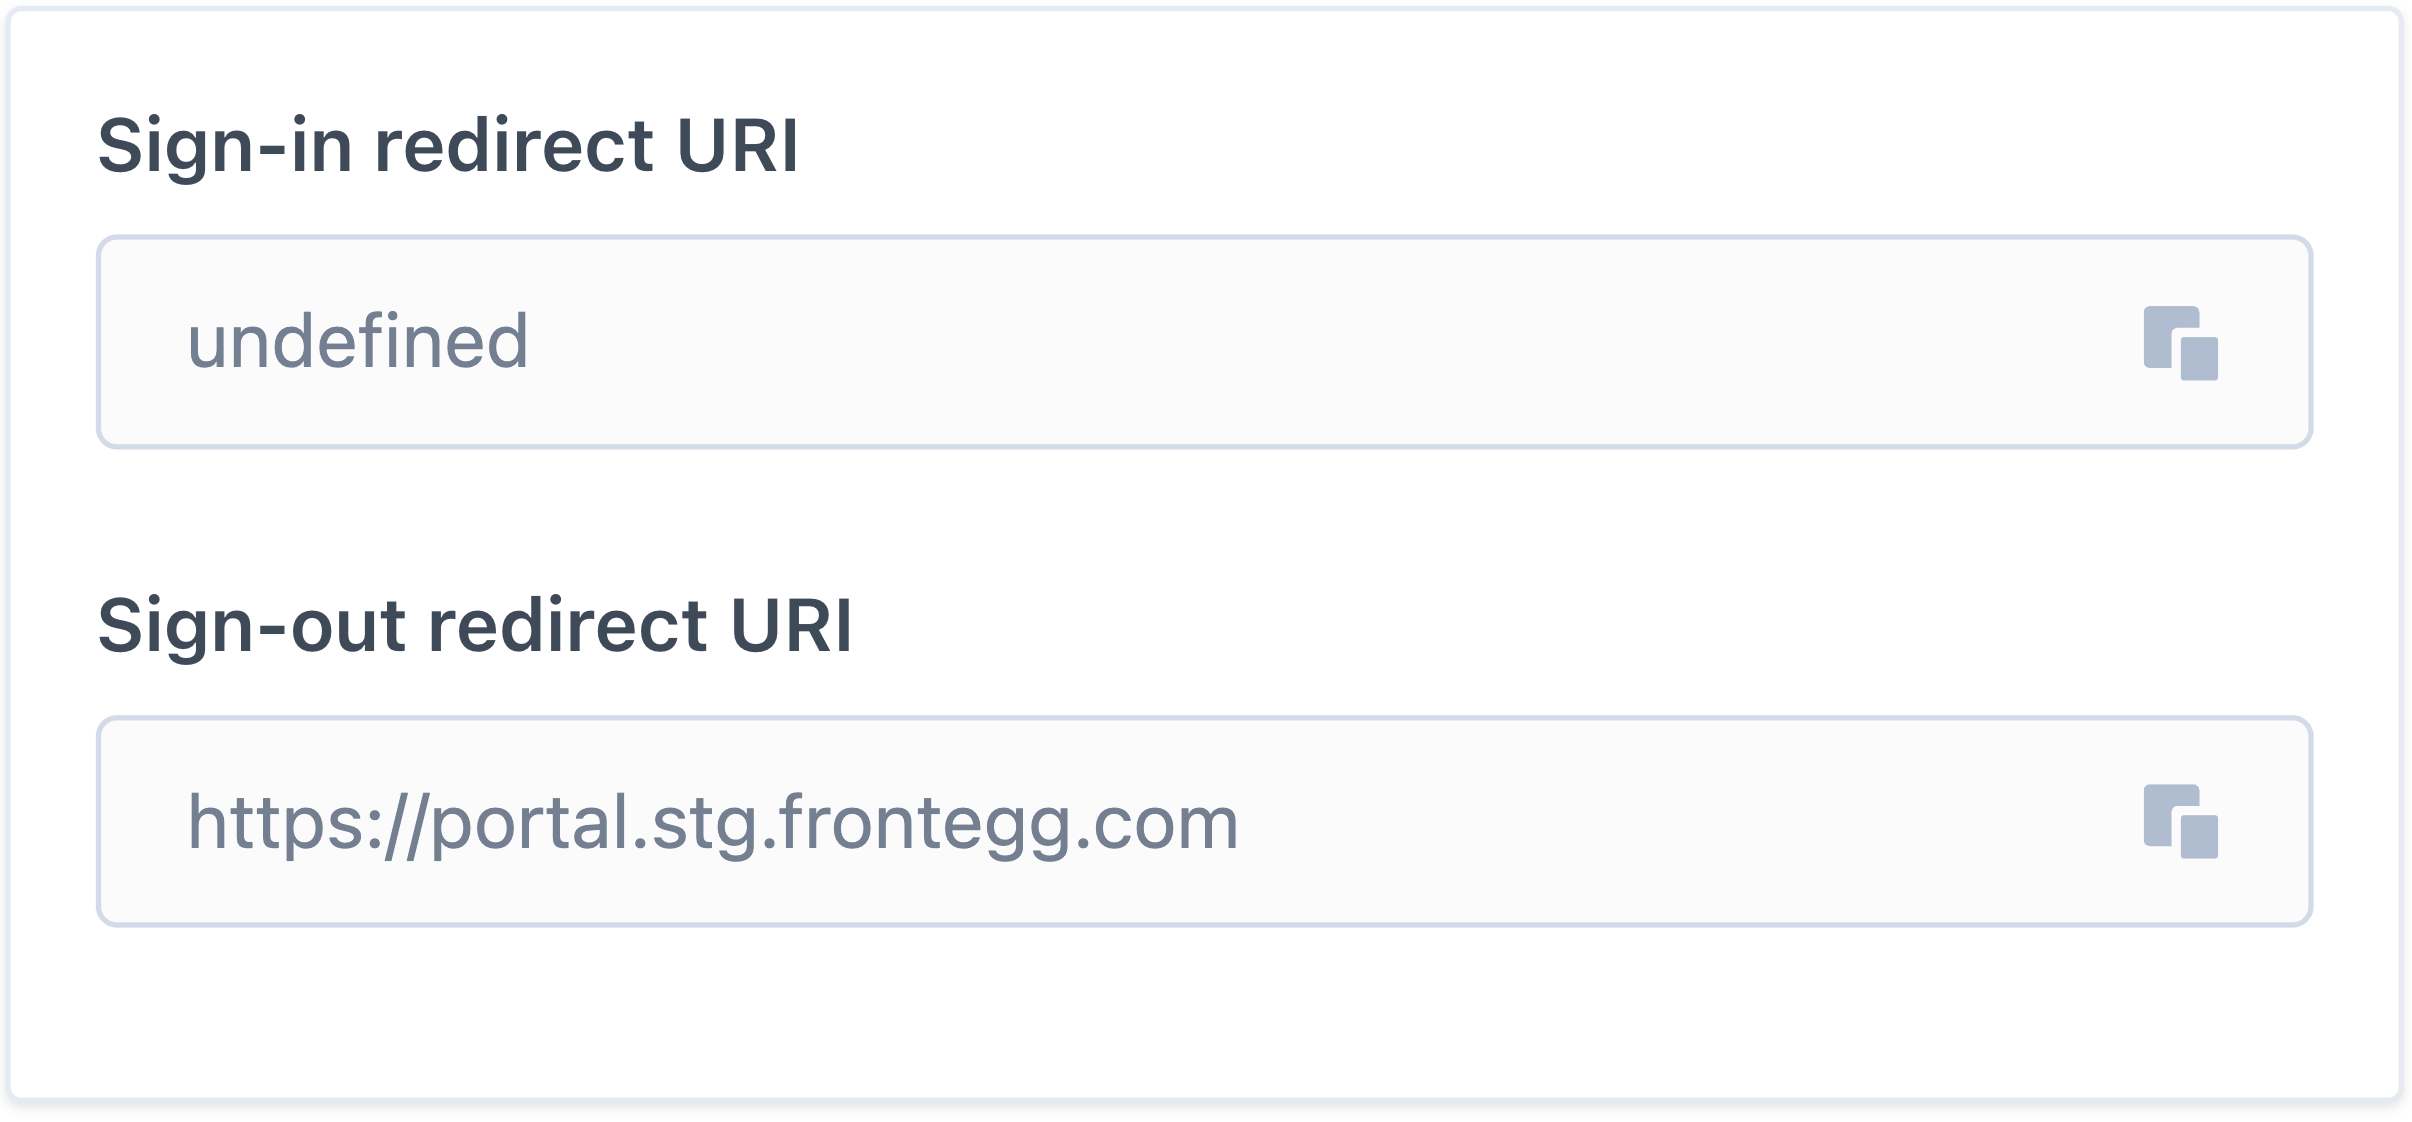The height and width of the screenshot is (1122, 2412).
Task: Hit the duplicate icon in the lower URI box
Action: (x=2180, y=821)
